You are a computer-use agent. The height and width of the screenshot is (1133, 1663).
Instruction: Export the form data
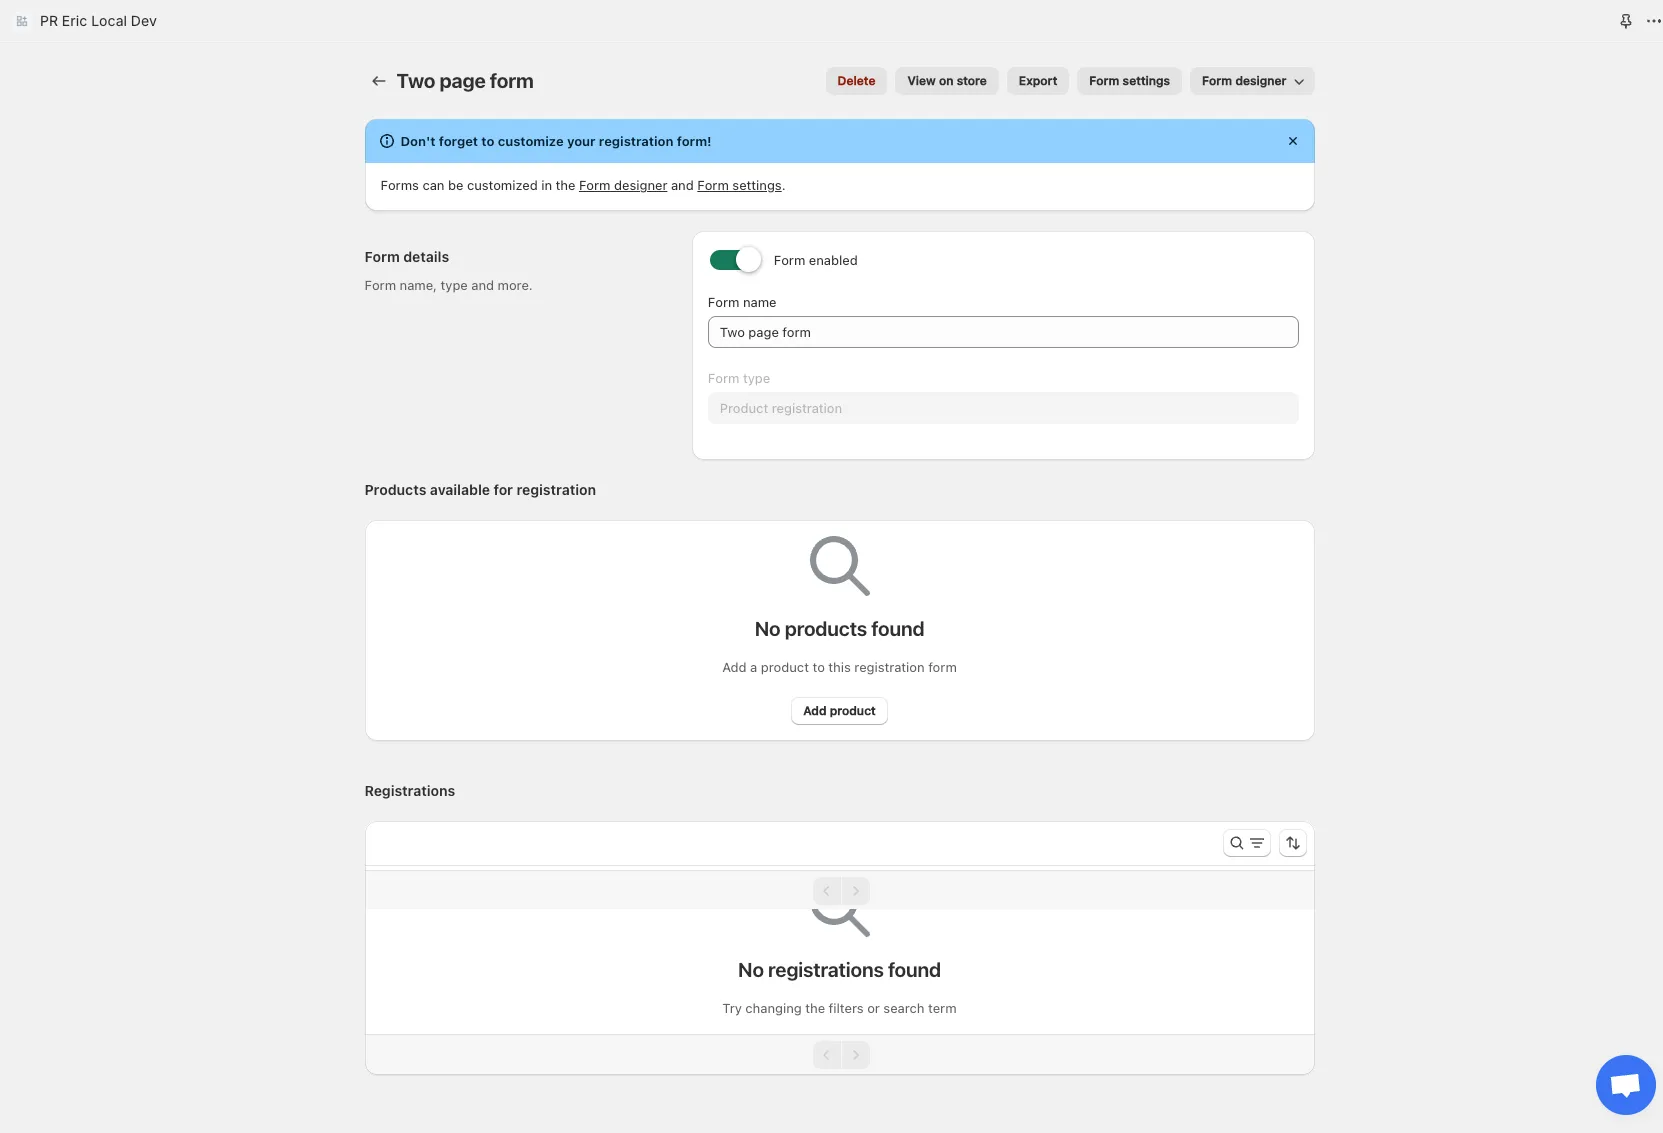1038,81
